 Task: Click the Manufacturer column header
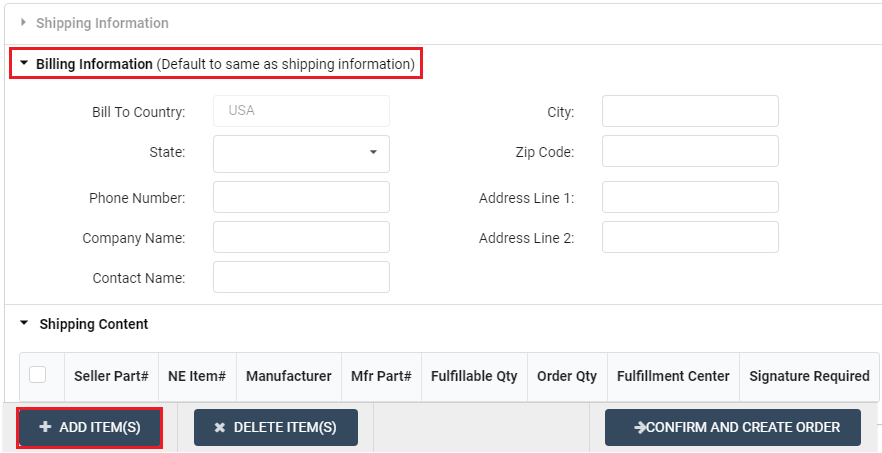(288, 376)
